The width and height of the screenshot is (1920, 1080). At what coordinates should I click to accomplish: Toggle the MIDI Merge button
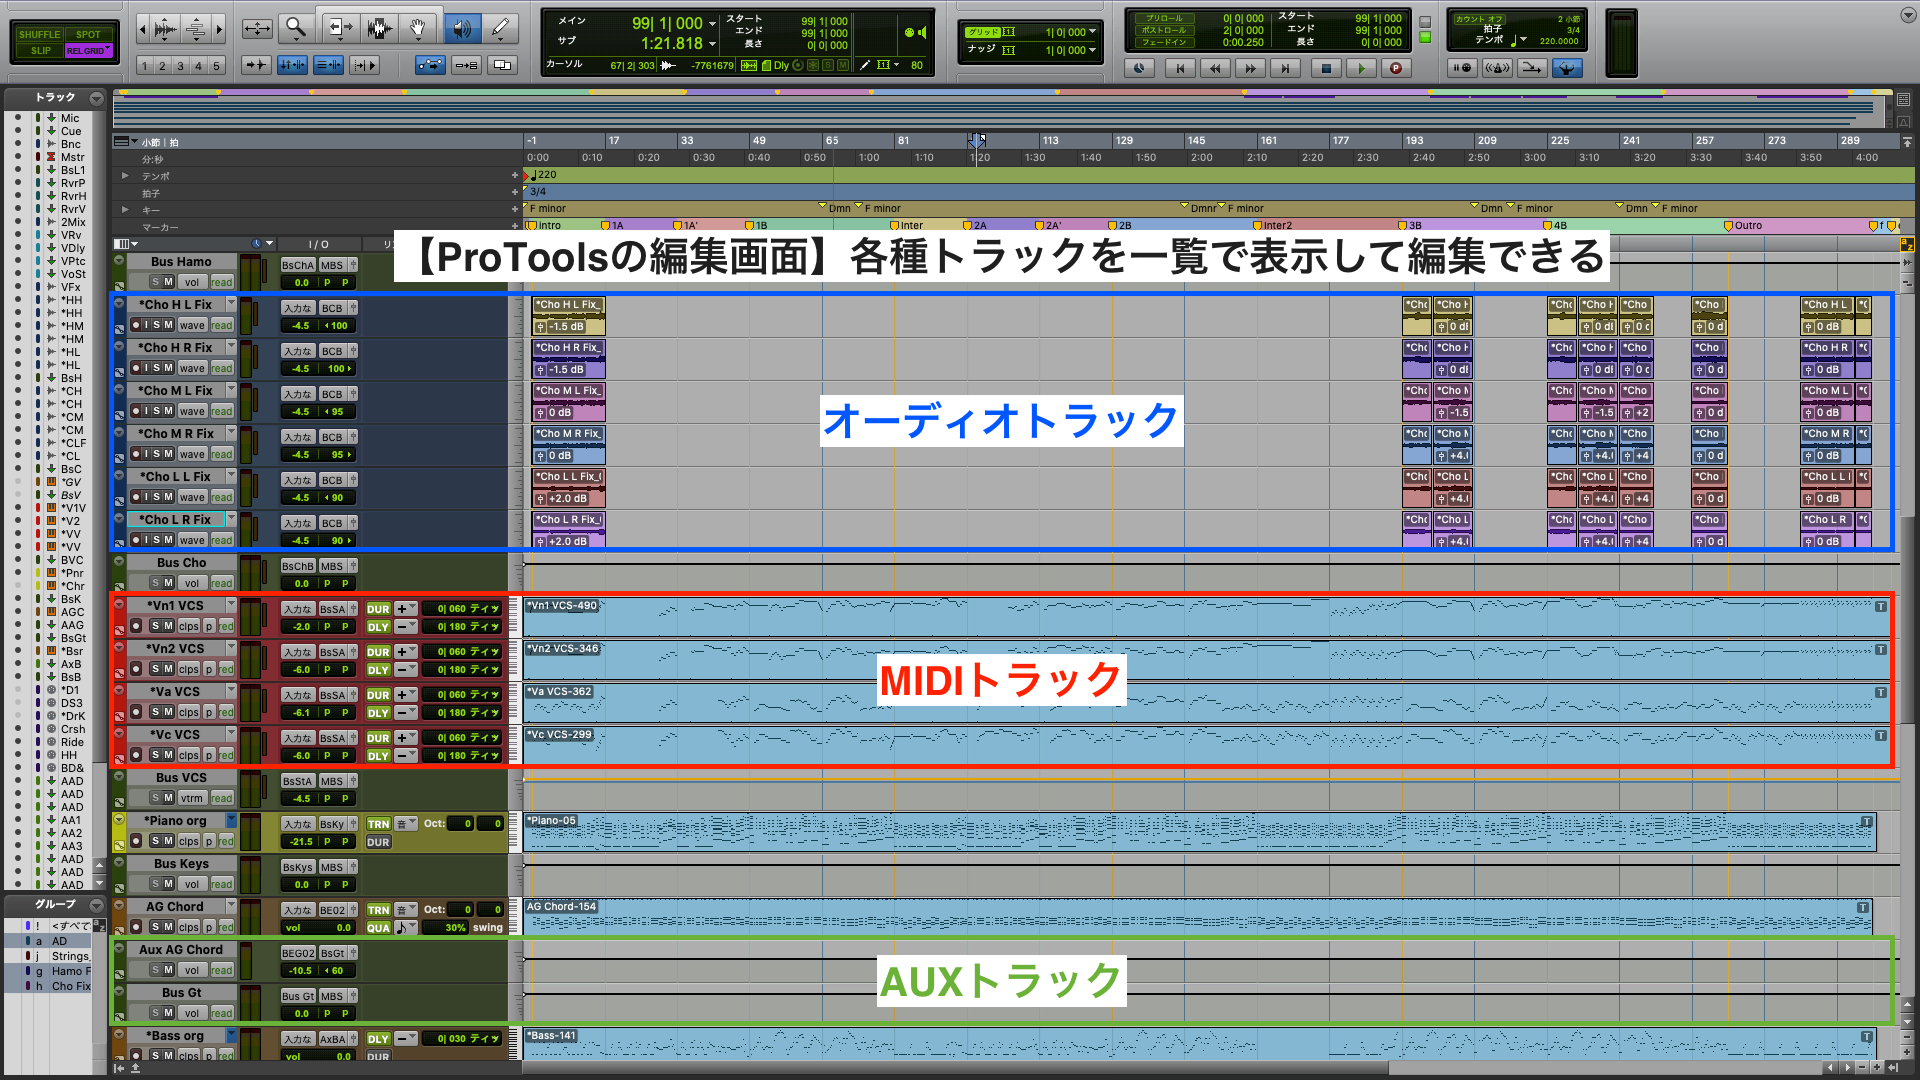(x=1531, y=68)
